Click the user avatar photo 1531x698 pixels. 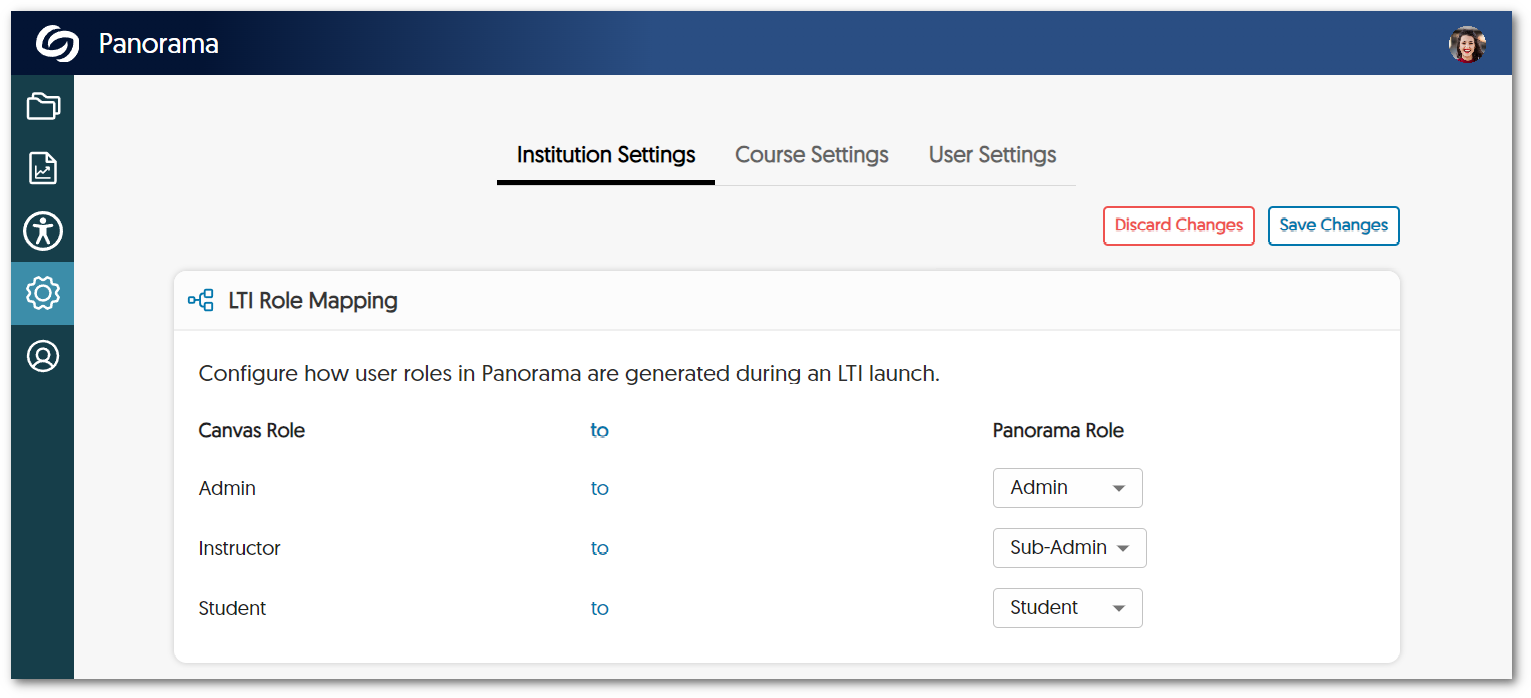click(x=1467, y=44)
